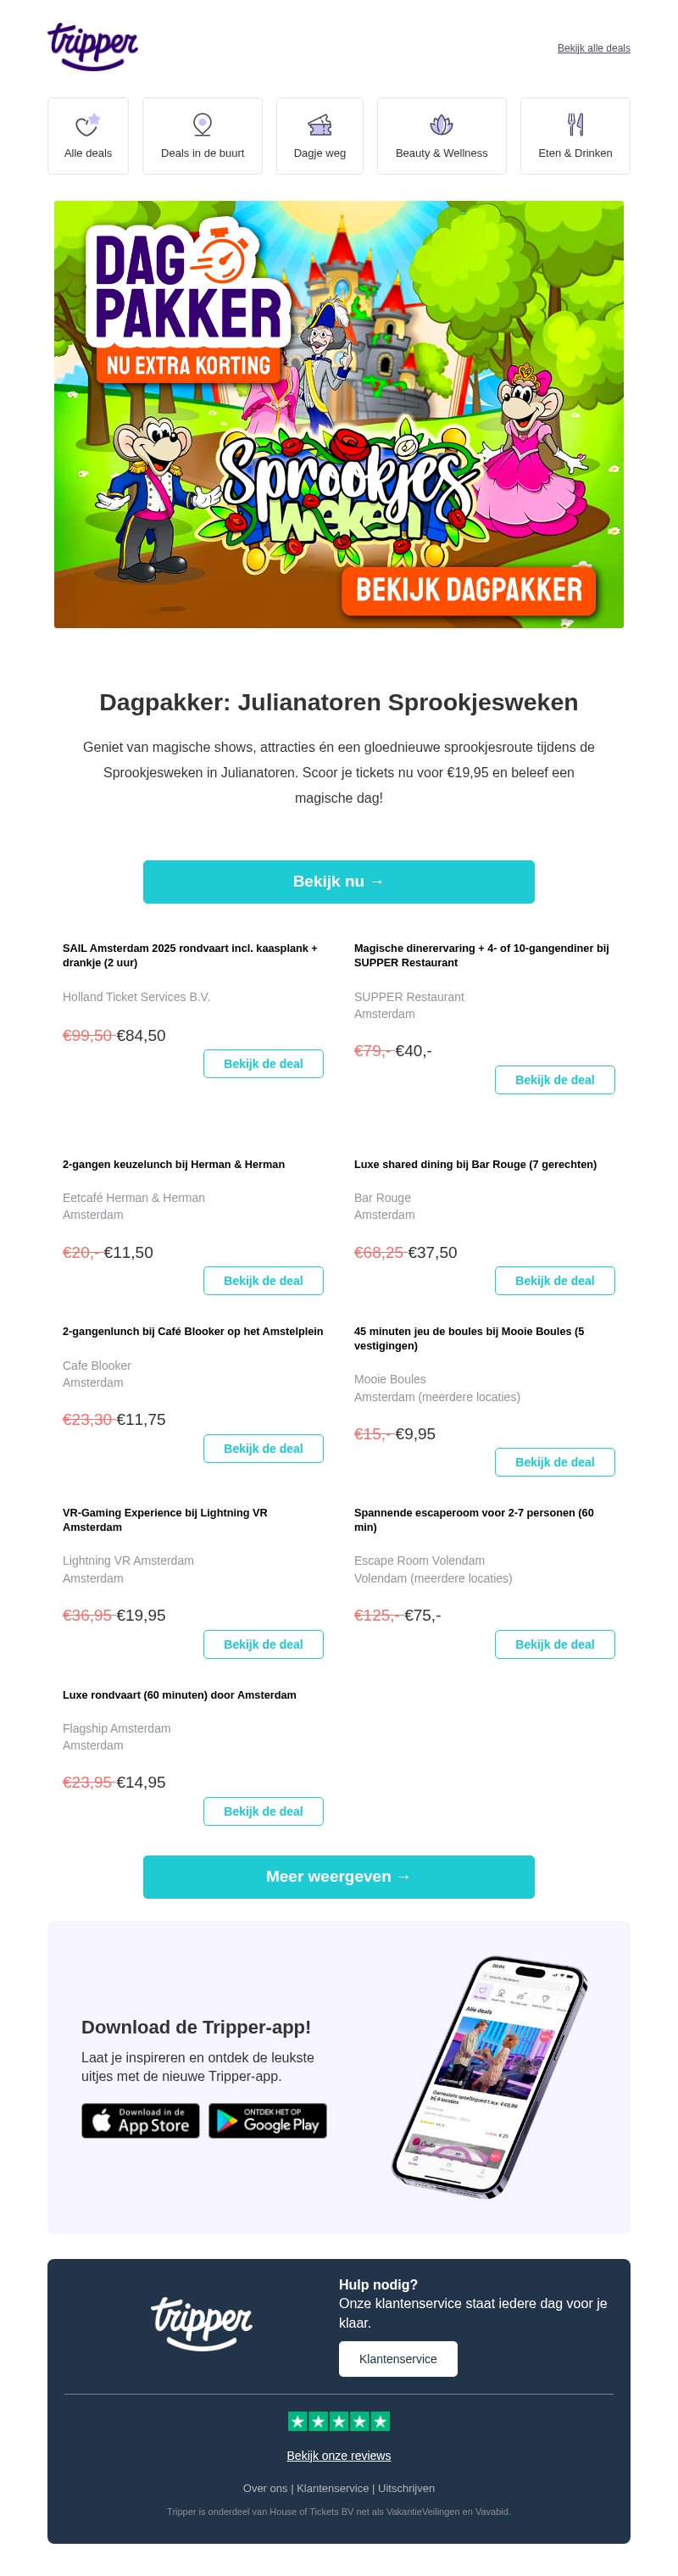Click the Uitschrijven footer link
The width and height of the screenshot is (678, 2576).
coord(406,2488)
